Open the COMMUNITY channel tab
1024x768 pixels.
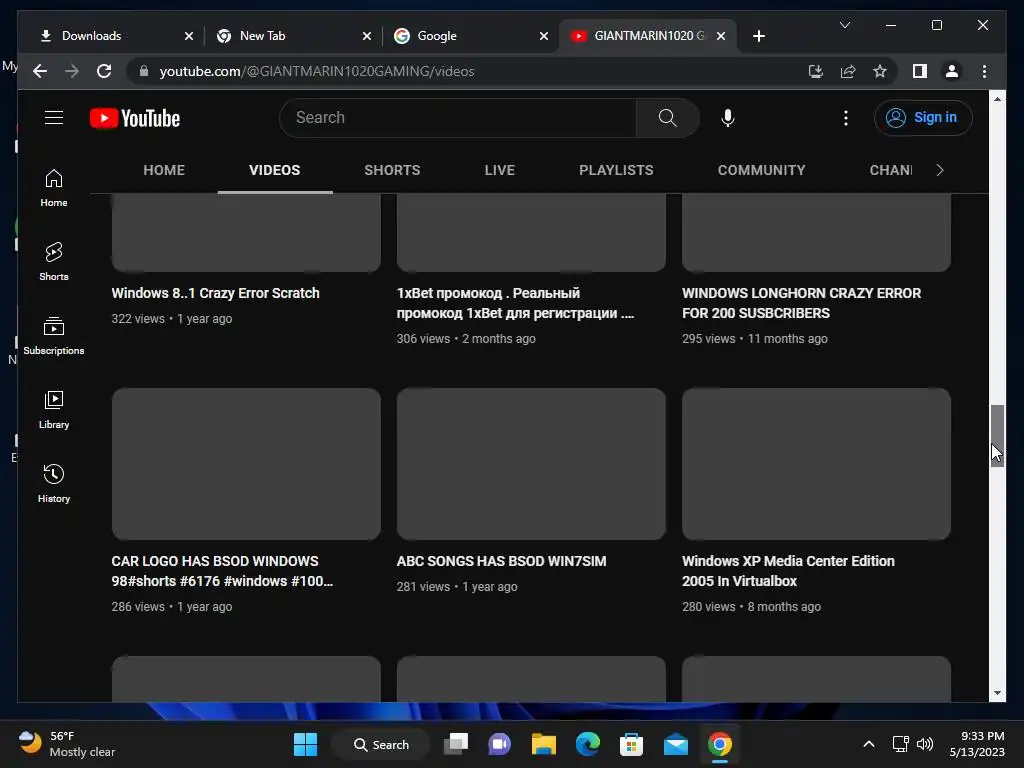pyautogui.click(x=761, y=170)
